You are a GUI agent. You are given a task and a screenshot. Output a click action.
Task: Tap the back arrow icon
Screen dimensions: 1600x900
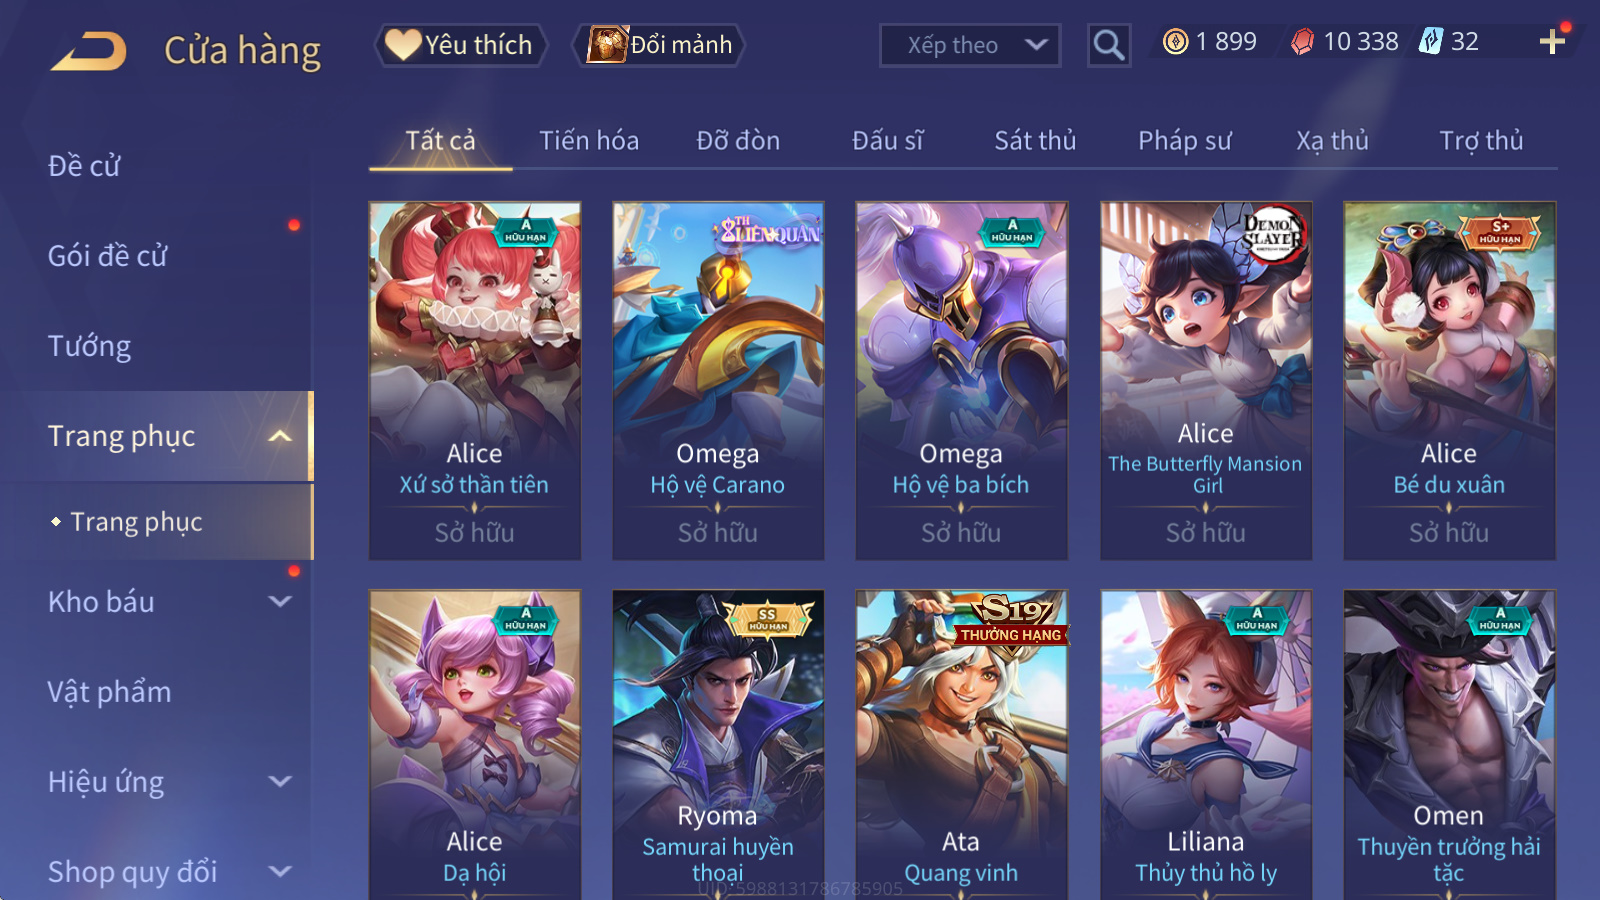[x=89, y=51]
